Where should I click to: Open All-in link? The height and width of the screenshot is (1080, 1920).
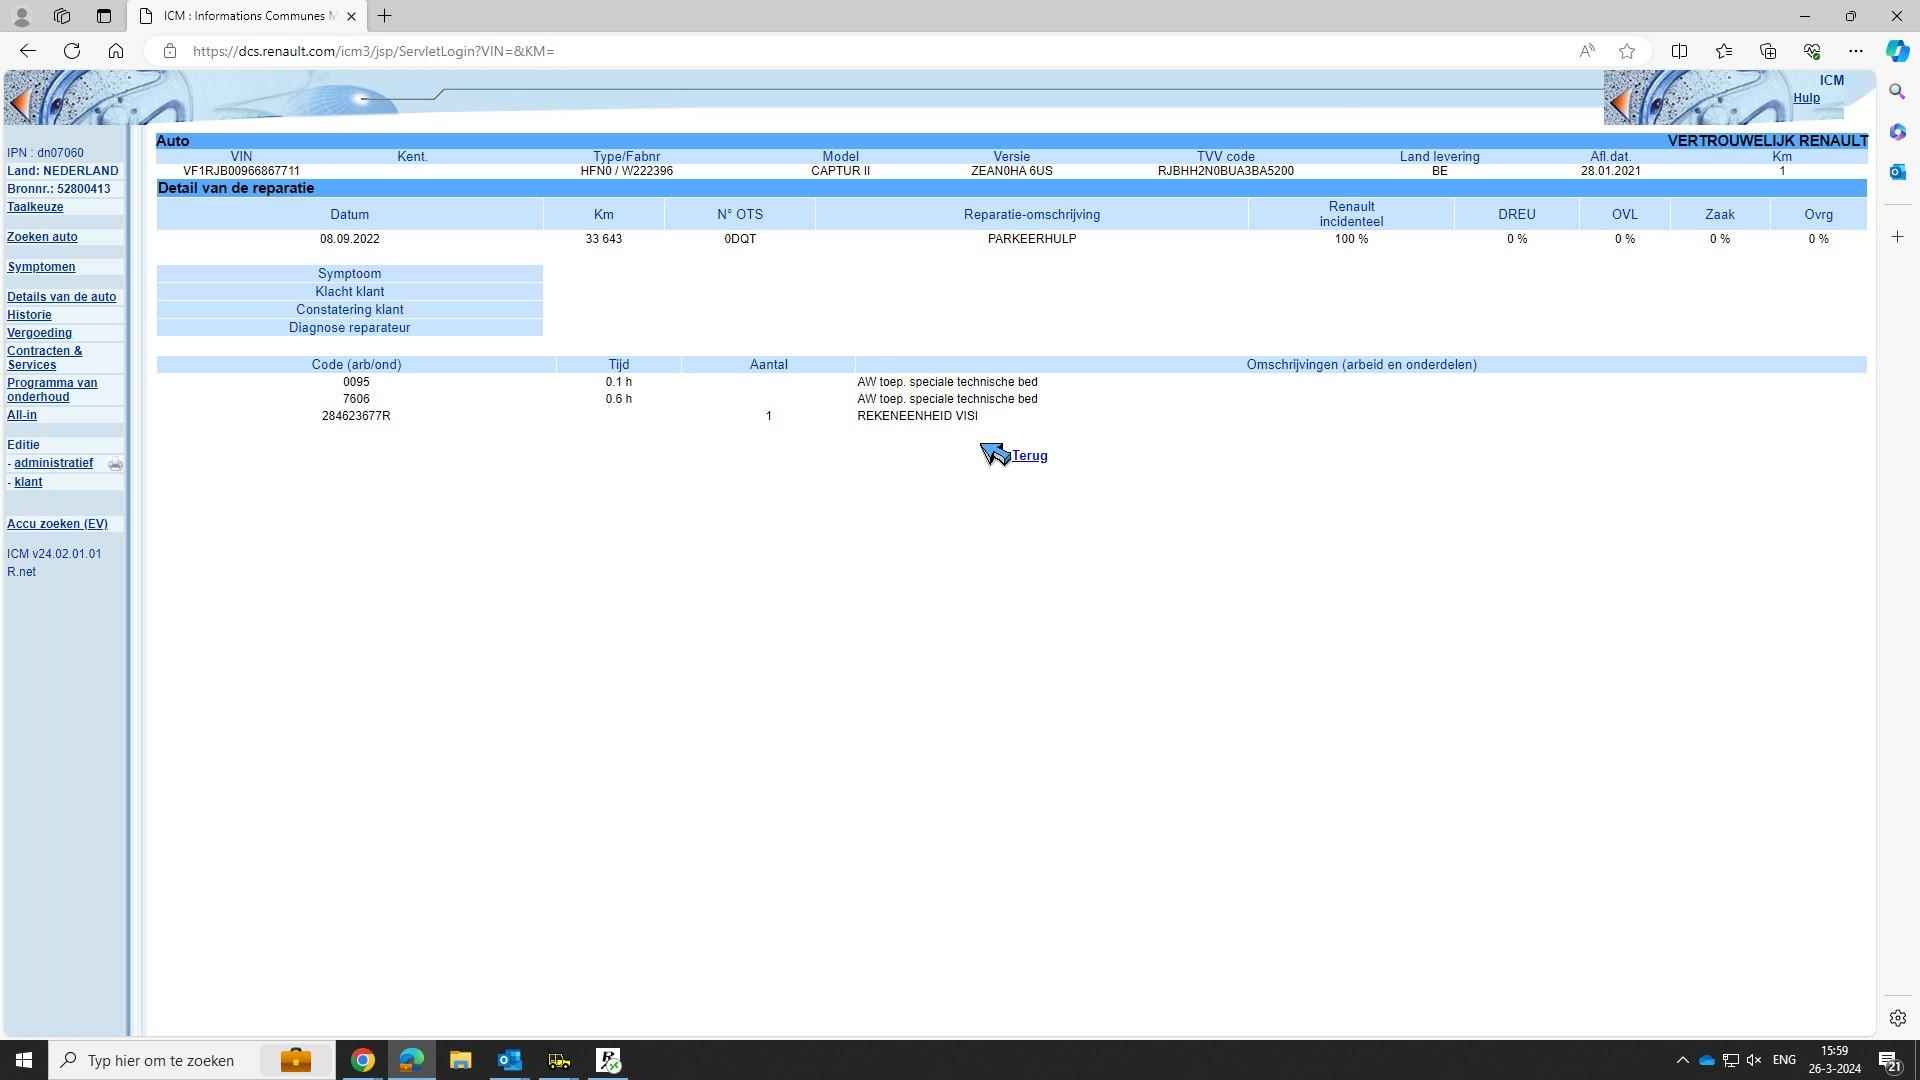[x=22, y=415]
